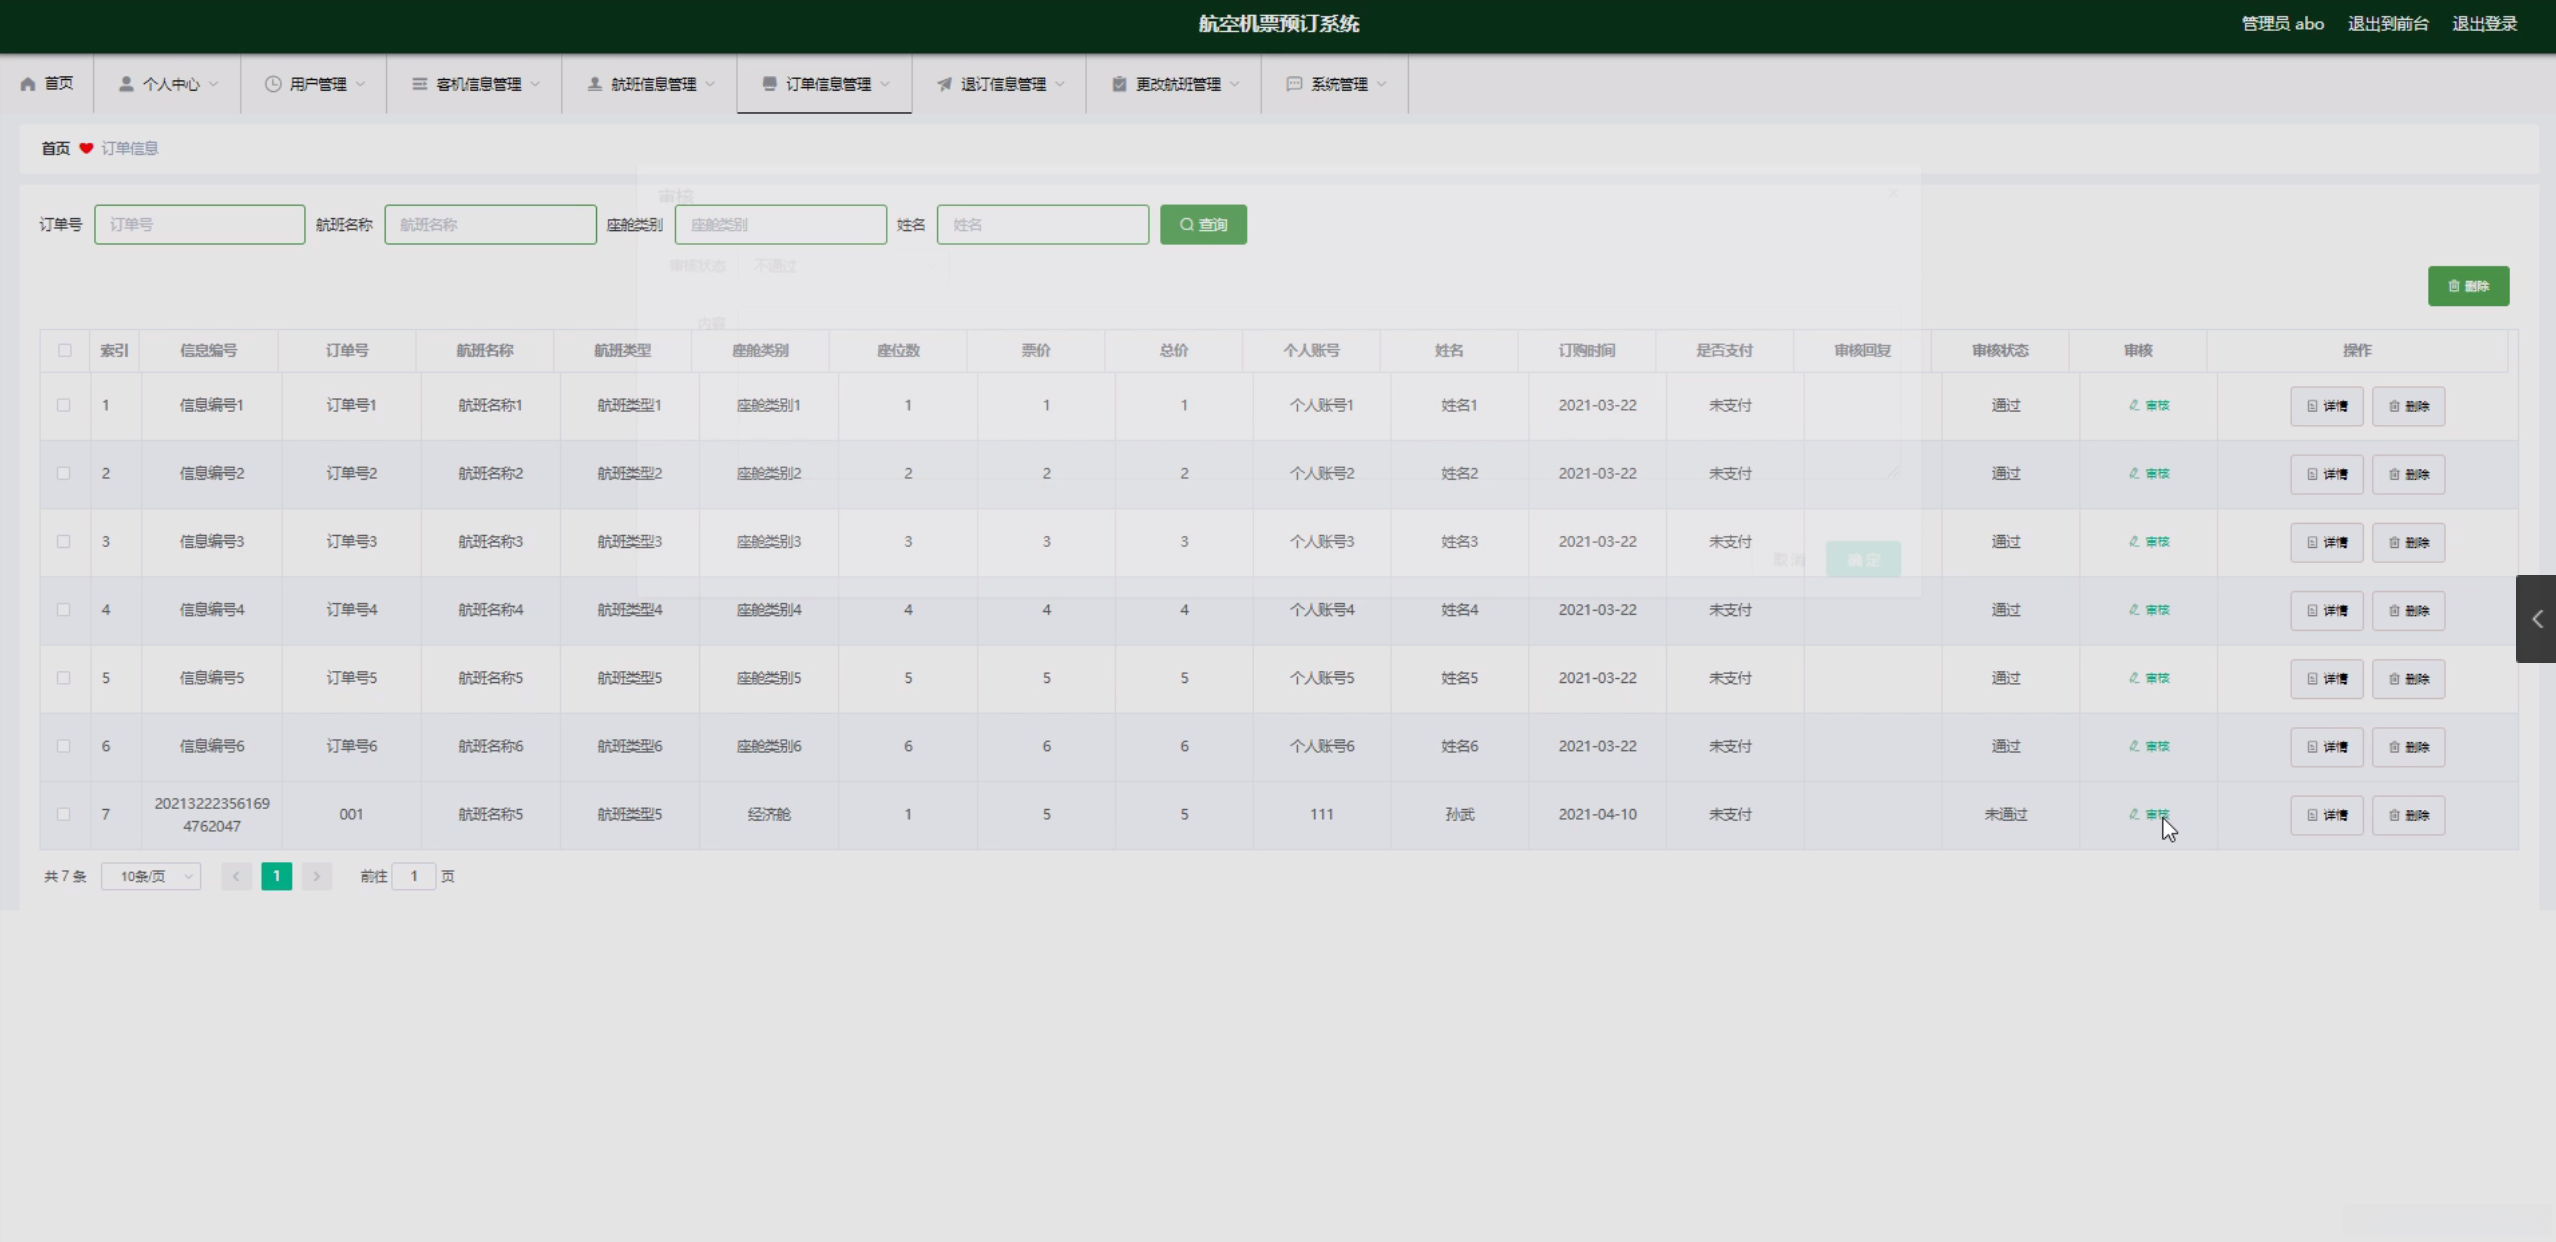Open the 10条/页 page size dropdown
The image size is (2556, 1242).
tap(151, 877)
